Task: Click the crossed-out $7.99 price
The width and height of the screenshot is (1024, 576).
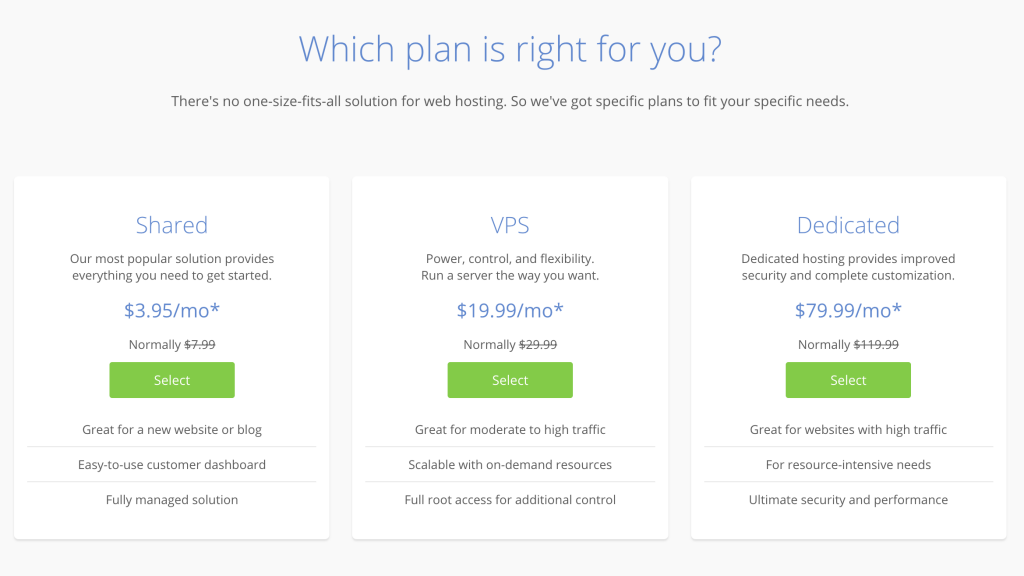Action: 200,345
